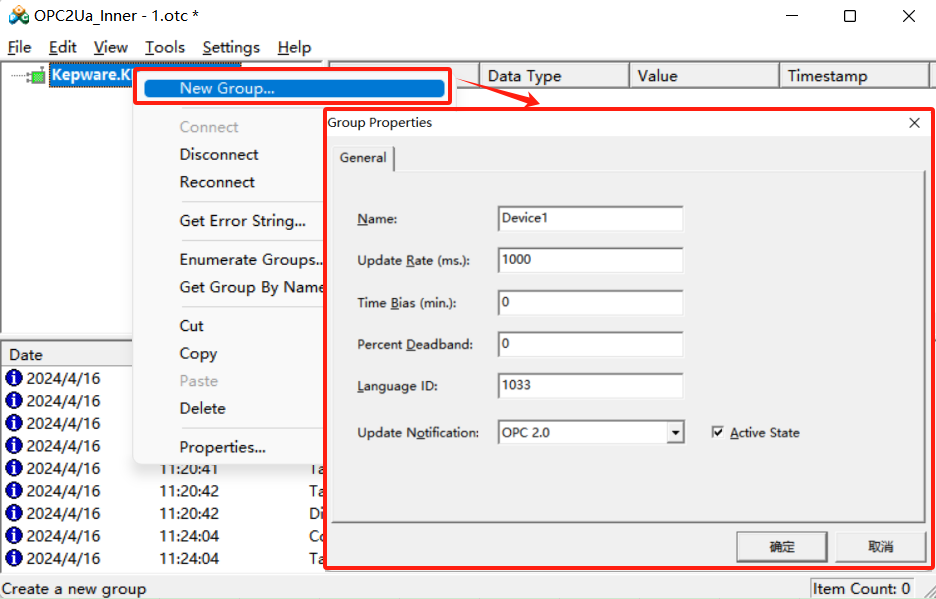This screenshot has width=936, height=599.
Task: Click the OPC2Ua_Inner app icon in title bar
Action: click(19, 15)
